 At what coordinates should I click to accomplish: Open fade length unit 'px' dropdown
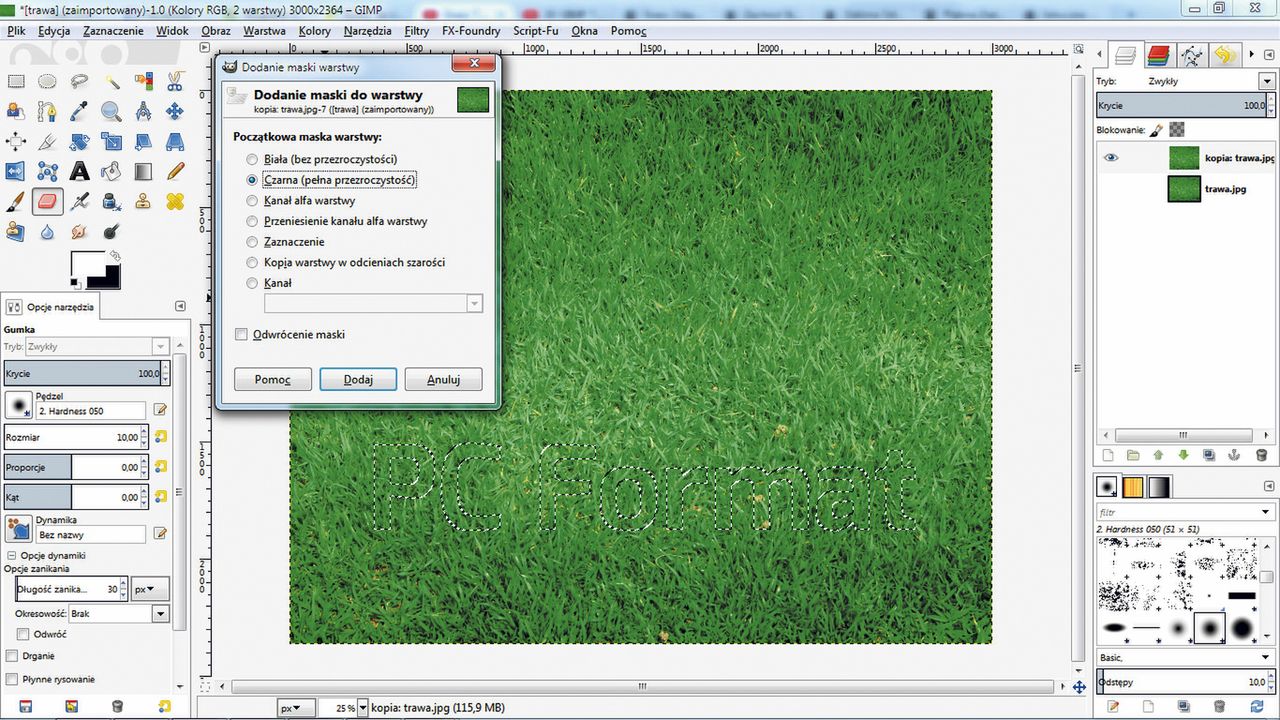(x=151, y=589)
